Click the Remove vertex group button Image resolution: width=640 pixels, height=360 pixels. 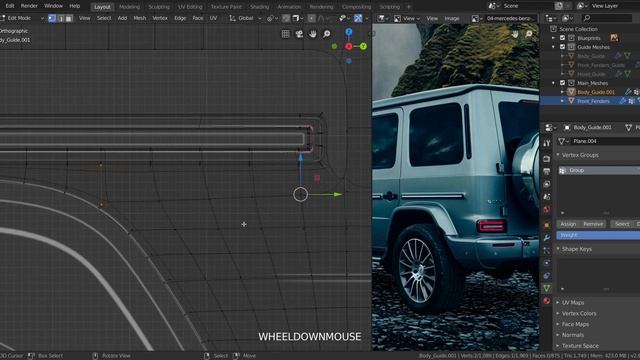coord(593,224)
